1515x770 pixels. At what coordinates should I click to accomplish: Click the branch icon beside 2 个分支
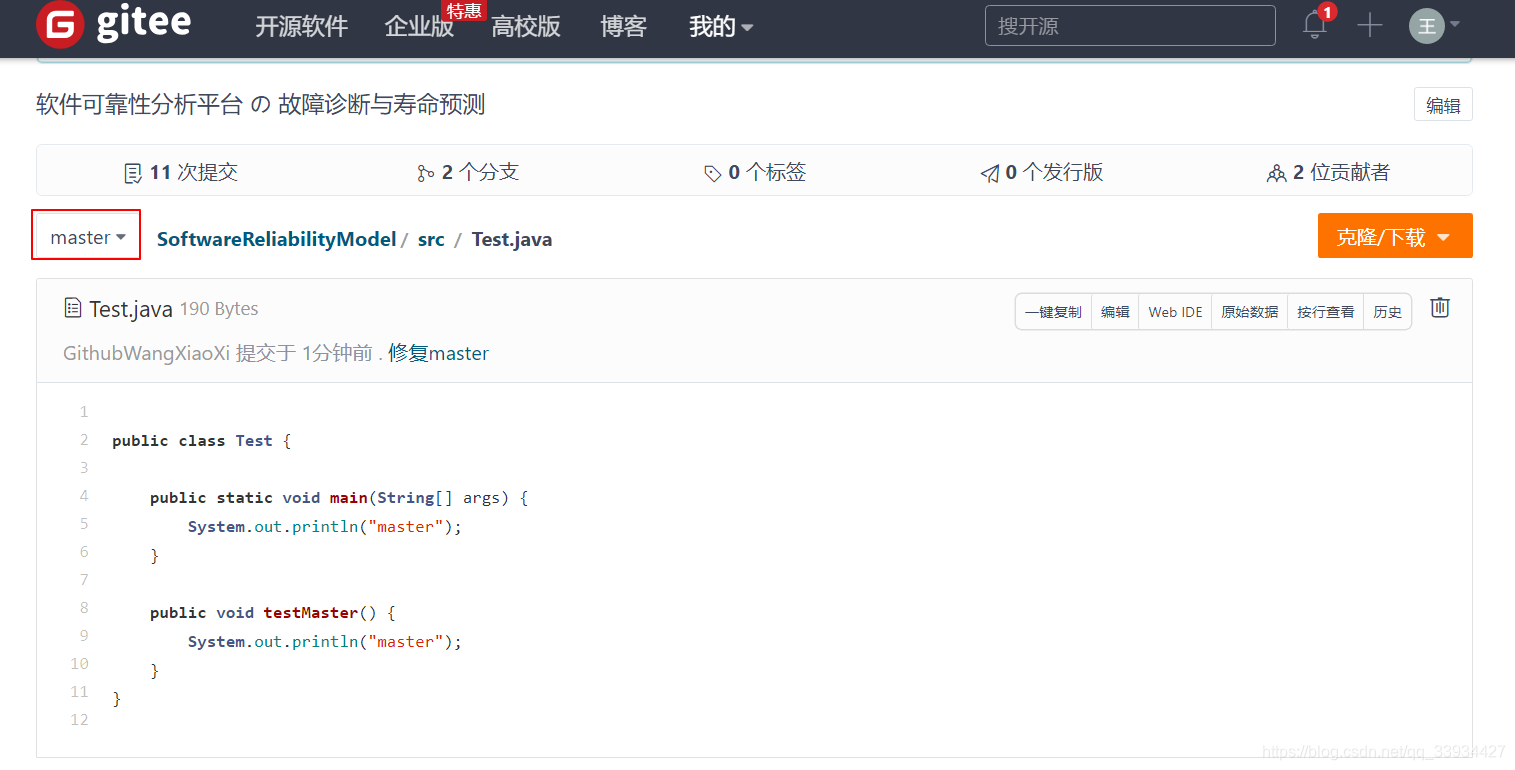pos(426,173)
